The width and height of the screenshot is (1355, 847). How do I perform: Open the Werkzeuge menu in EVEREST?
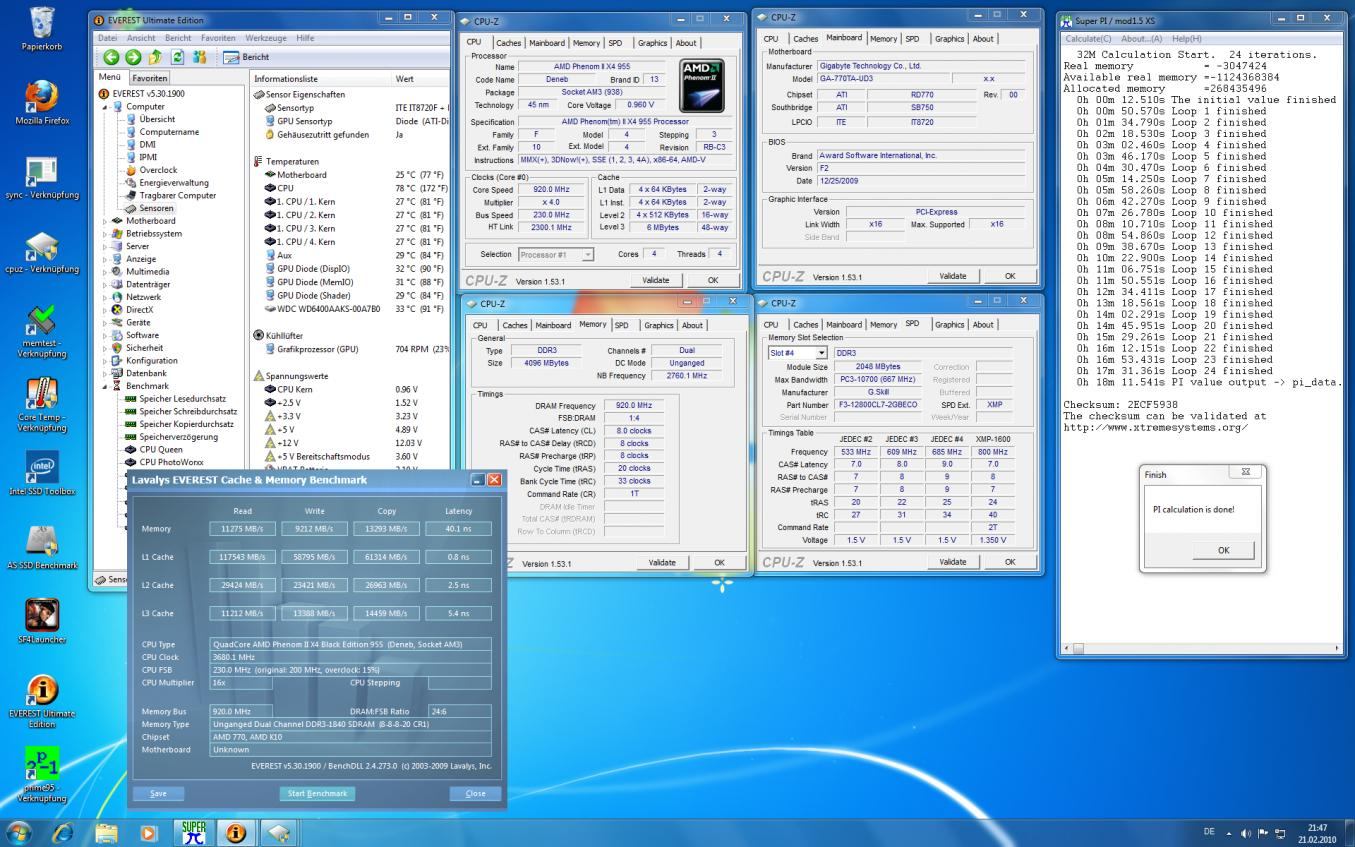(266, 37)
